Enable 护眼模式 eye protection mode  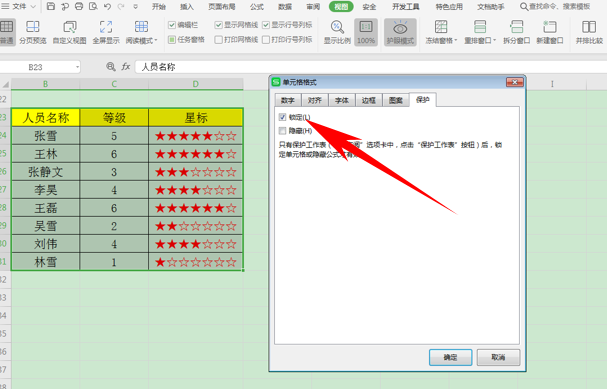(x=400, y=32)
